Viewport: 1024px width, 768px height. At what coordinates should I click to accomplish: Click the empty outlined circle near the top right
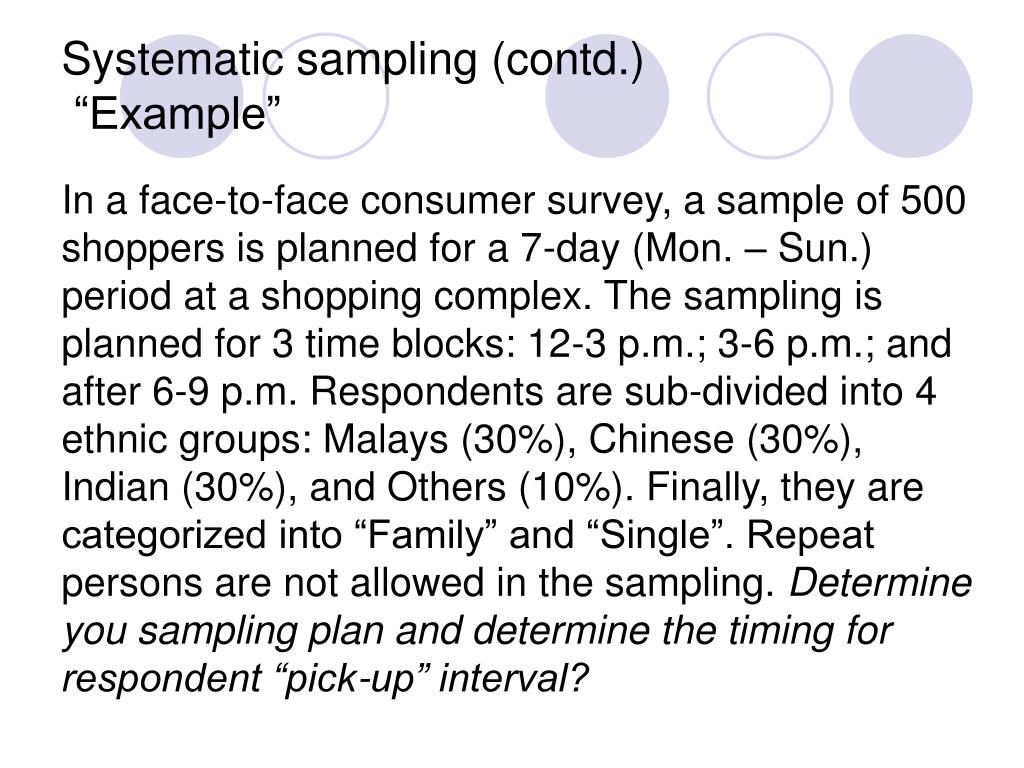(x=770, y=96)
